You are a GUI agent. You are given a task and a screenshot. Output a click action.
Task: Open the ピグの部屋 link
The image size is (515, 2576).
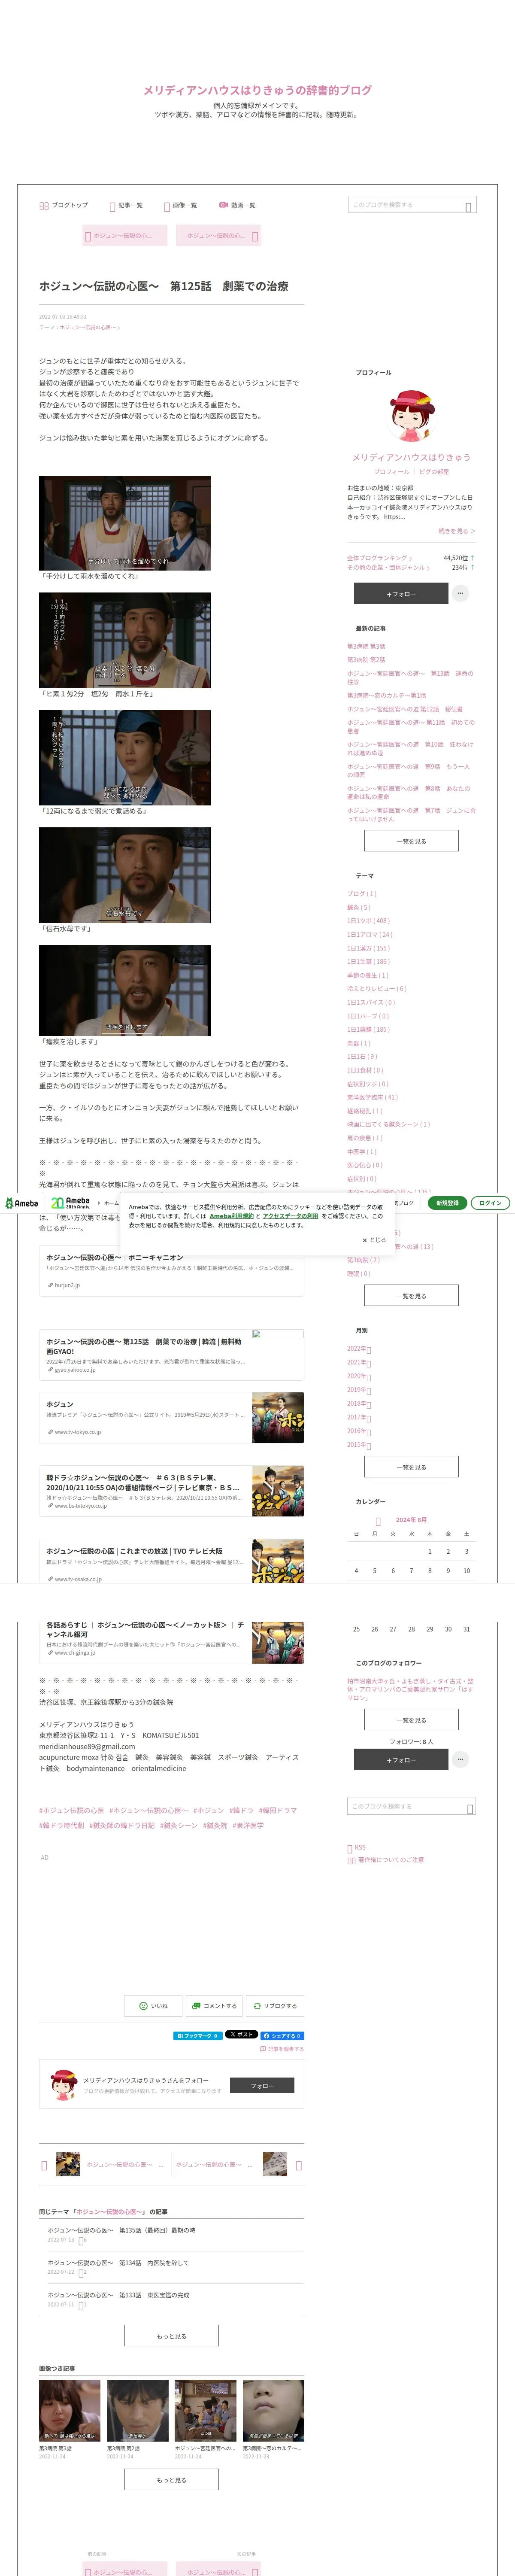click(x=434, y=471)
